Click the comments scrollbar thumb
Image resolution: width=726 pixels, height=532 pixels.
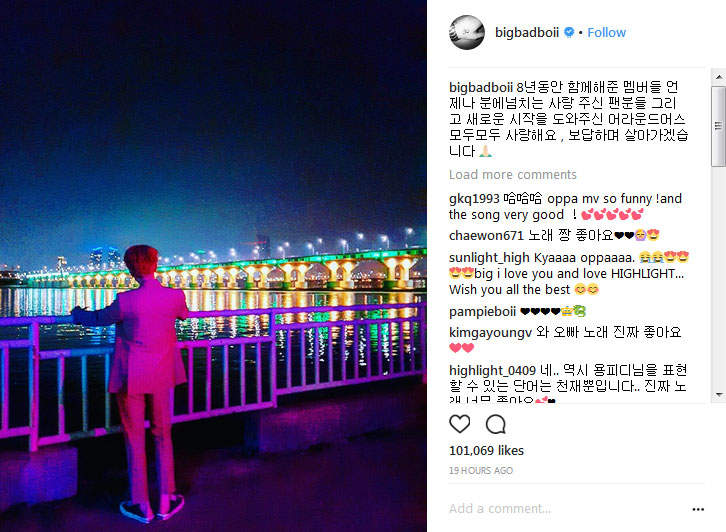(x=719, y=126)
